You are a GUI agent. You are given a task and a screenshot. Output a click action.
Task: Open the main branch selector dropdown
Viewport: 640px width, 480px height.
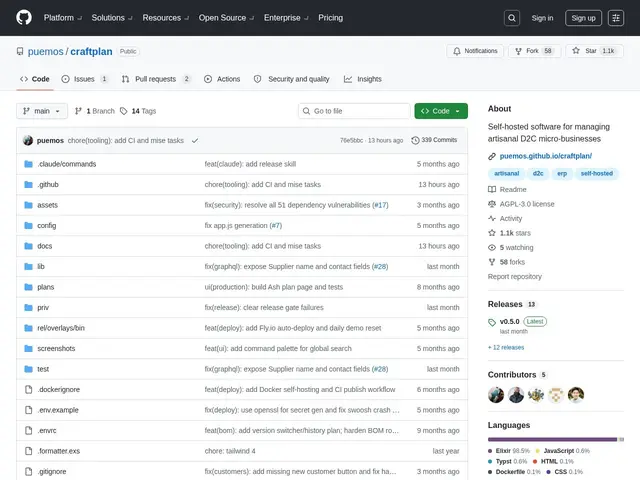point(42,111)
